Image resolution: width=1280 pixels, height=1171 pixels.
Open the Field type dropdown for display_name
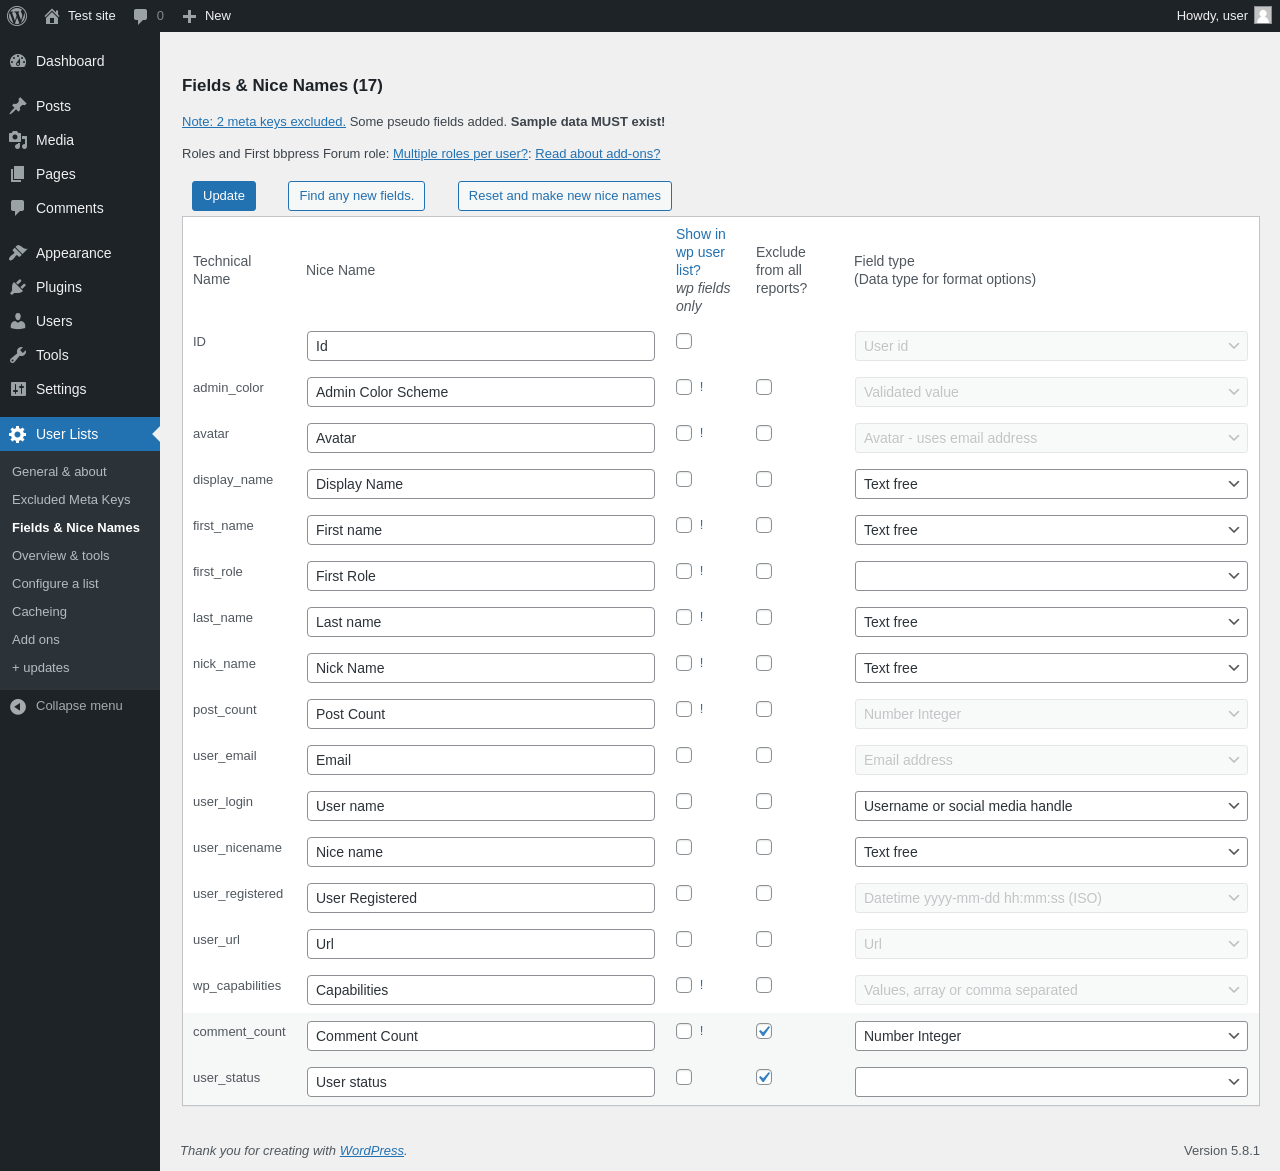[x=1050, y=484]
